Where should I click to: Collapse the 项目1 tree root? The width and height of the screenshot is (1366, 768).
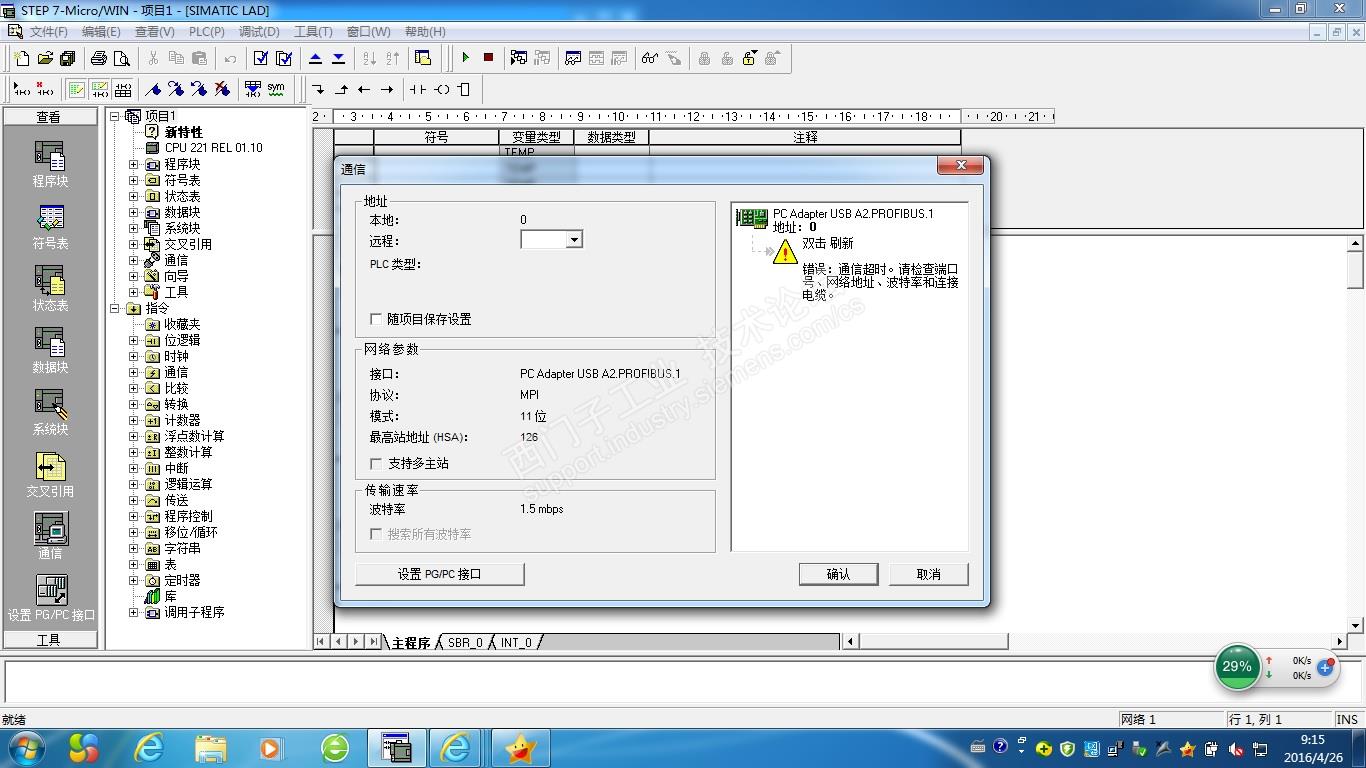tap(115, 116)
